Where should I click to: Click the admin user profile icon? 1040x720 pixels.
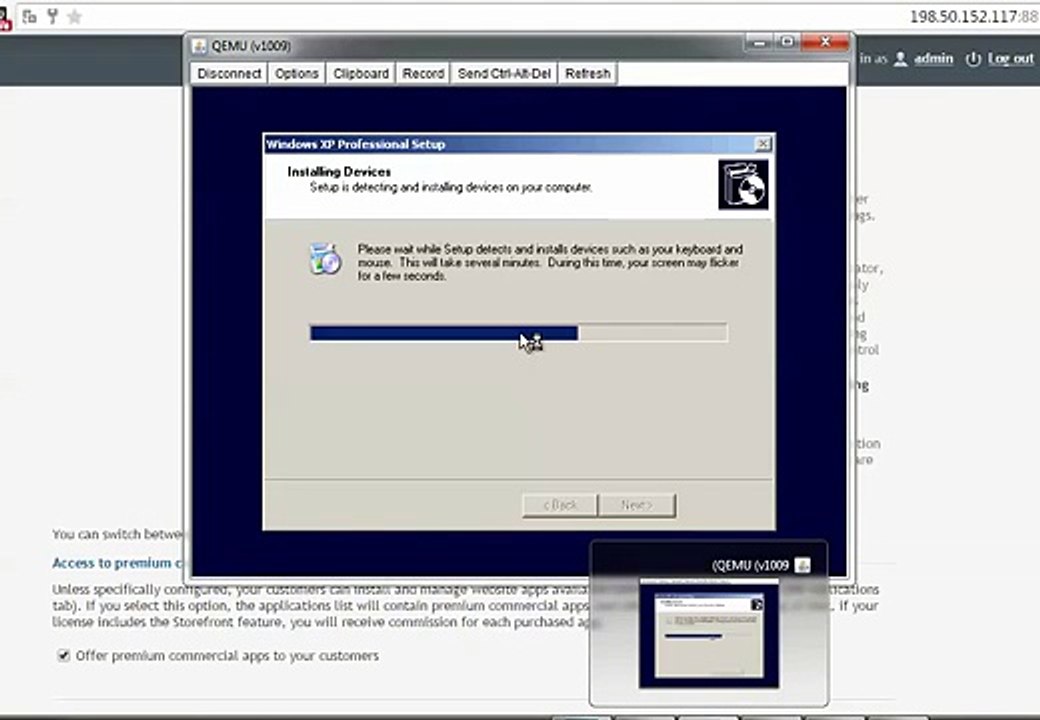pyautogui.click(x=900, y=59)
